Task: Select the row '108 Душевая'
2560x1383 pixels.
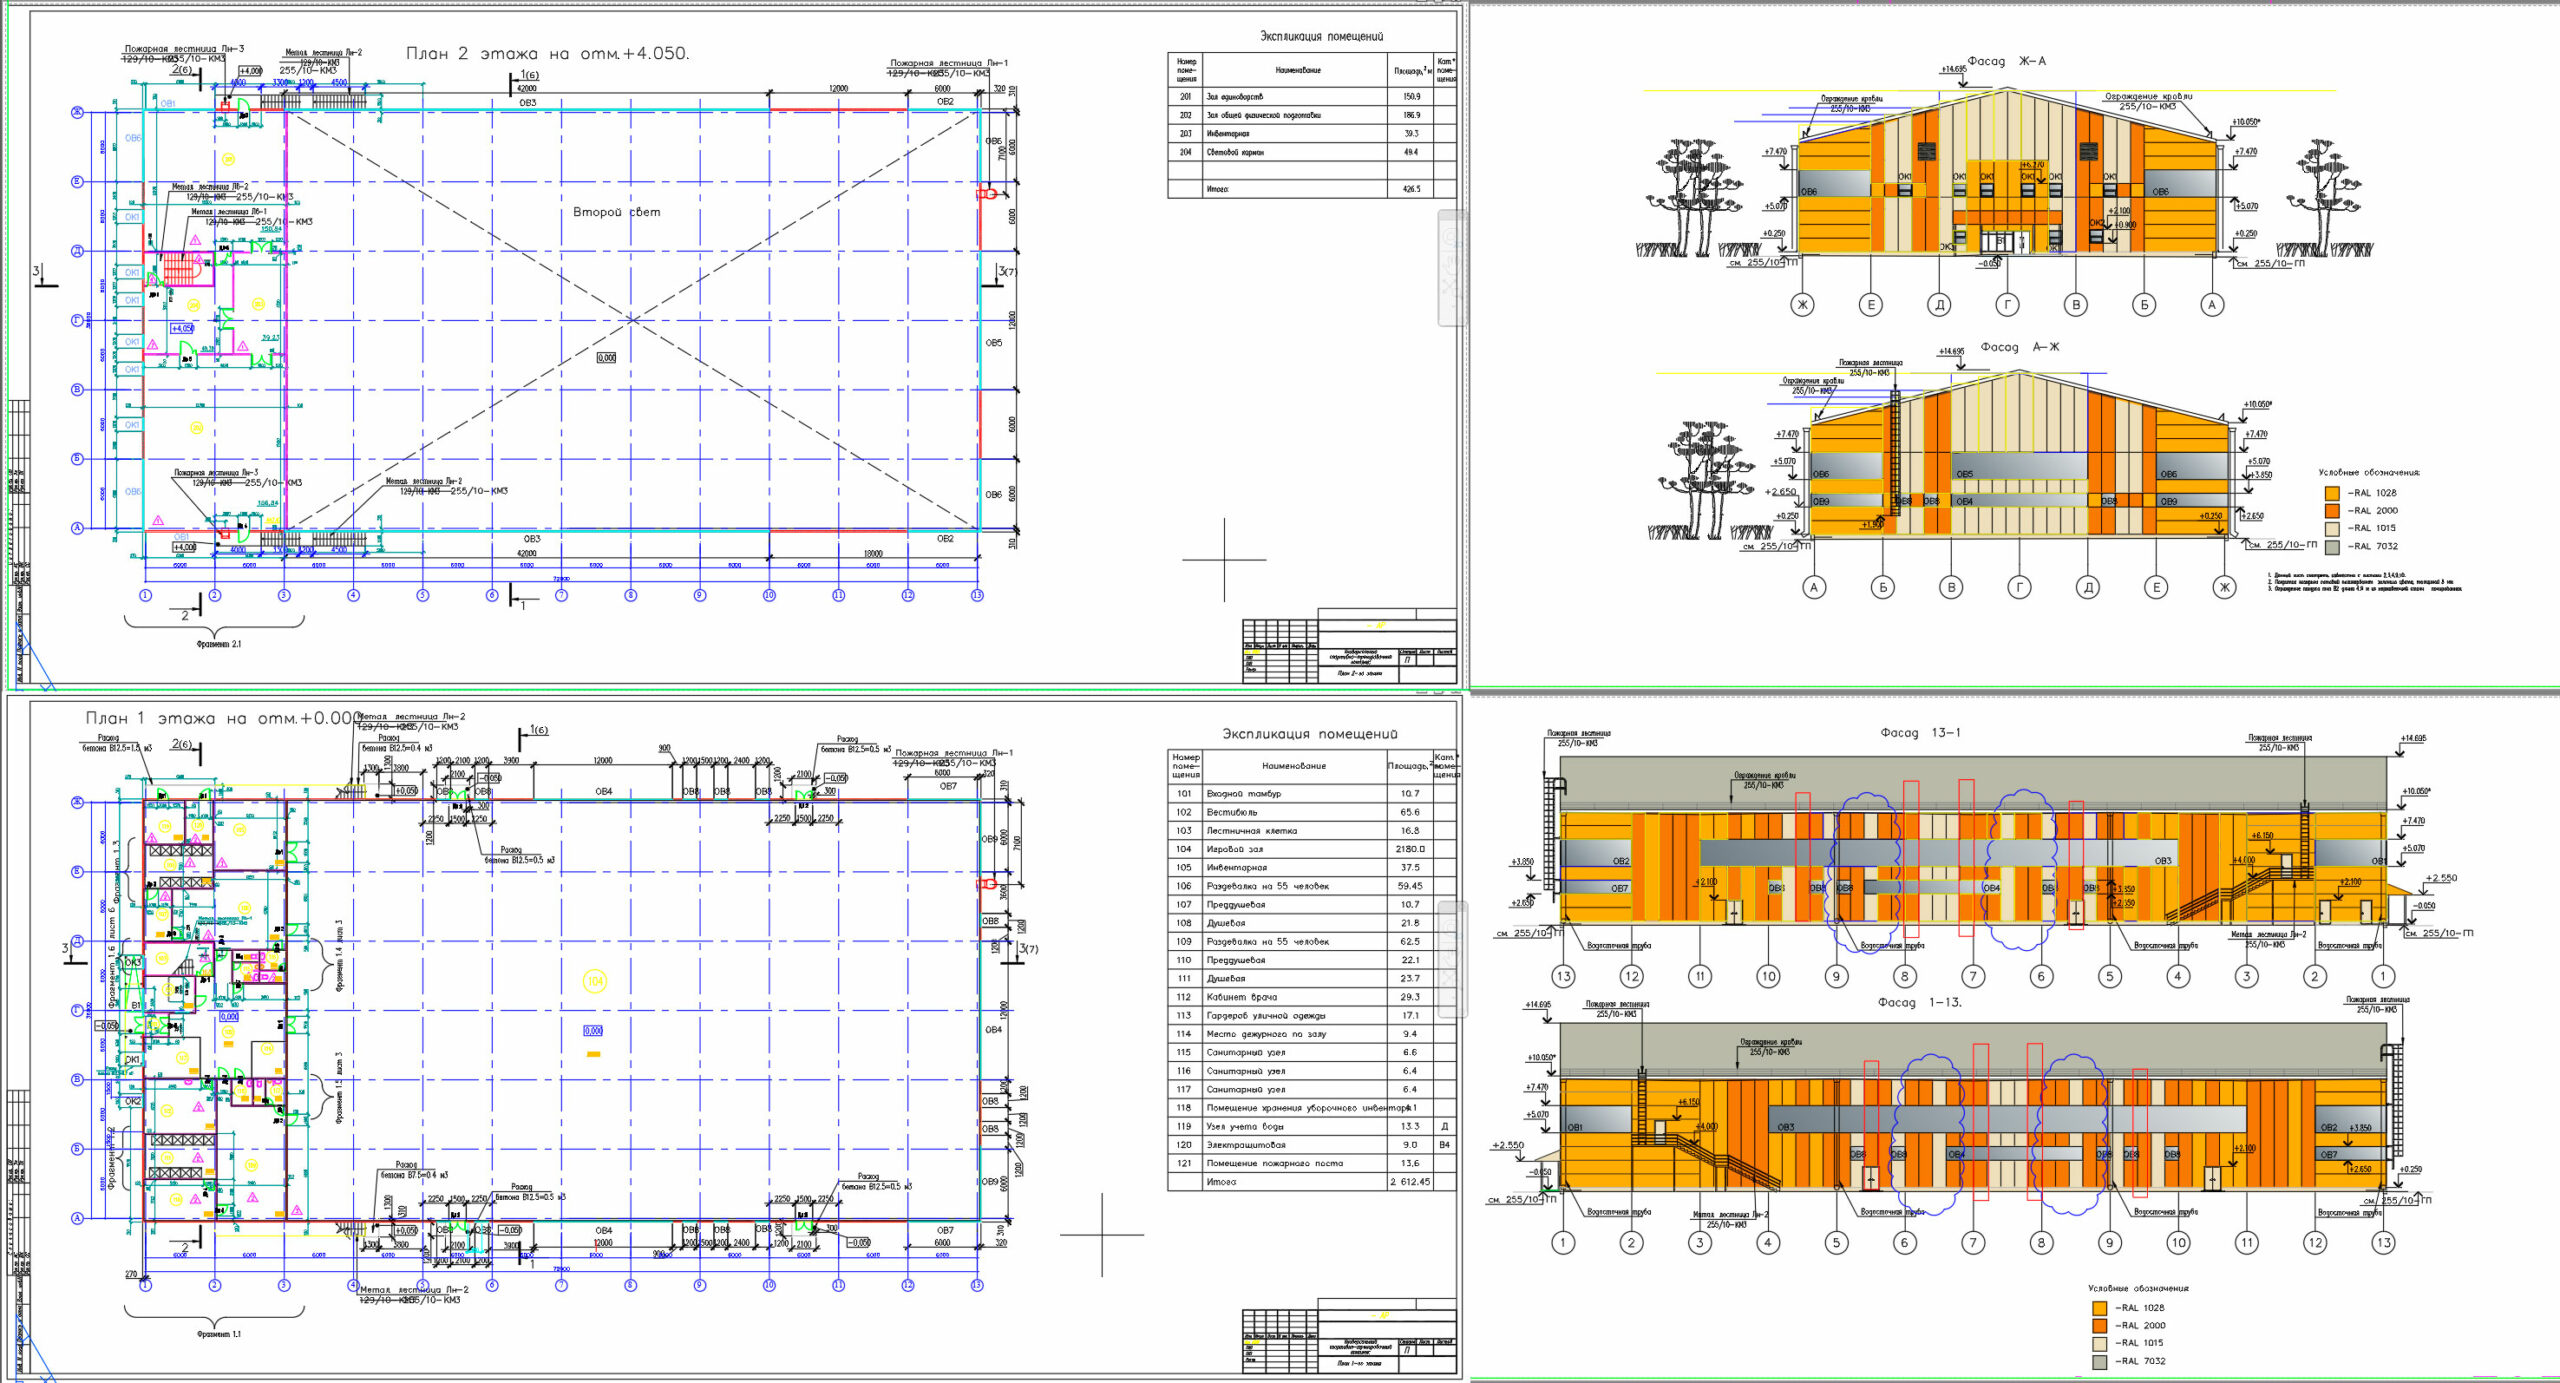Action: (x=1312, y=923)
